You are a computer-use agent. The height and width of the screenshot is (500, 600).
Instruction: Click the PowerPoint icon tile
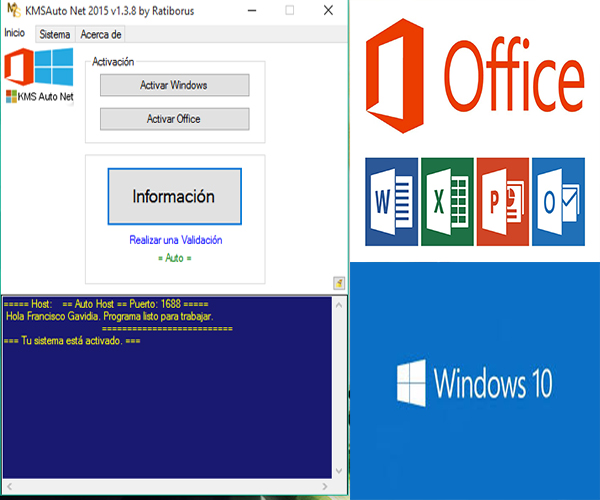point(503,202)
